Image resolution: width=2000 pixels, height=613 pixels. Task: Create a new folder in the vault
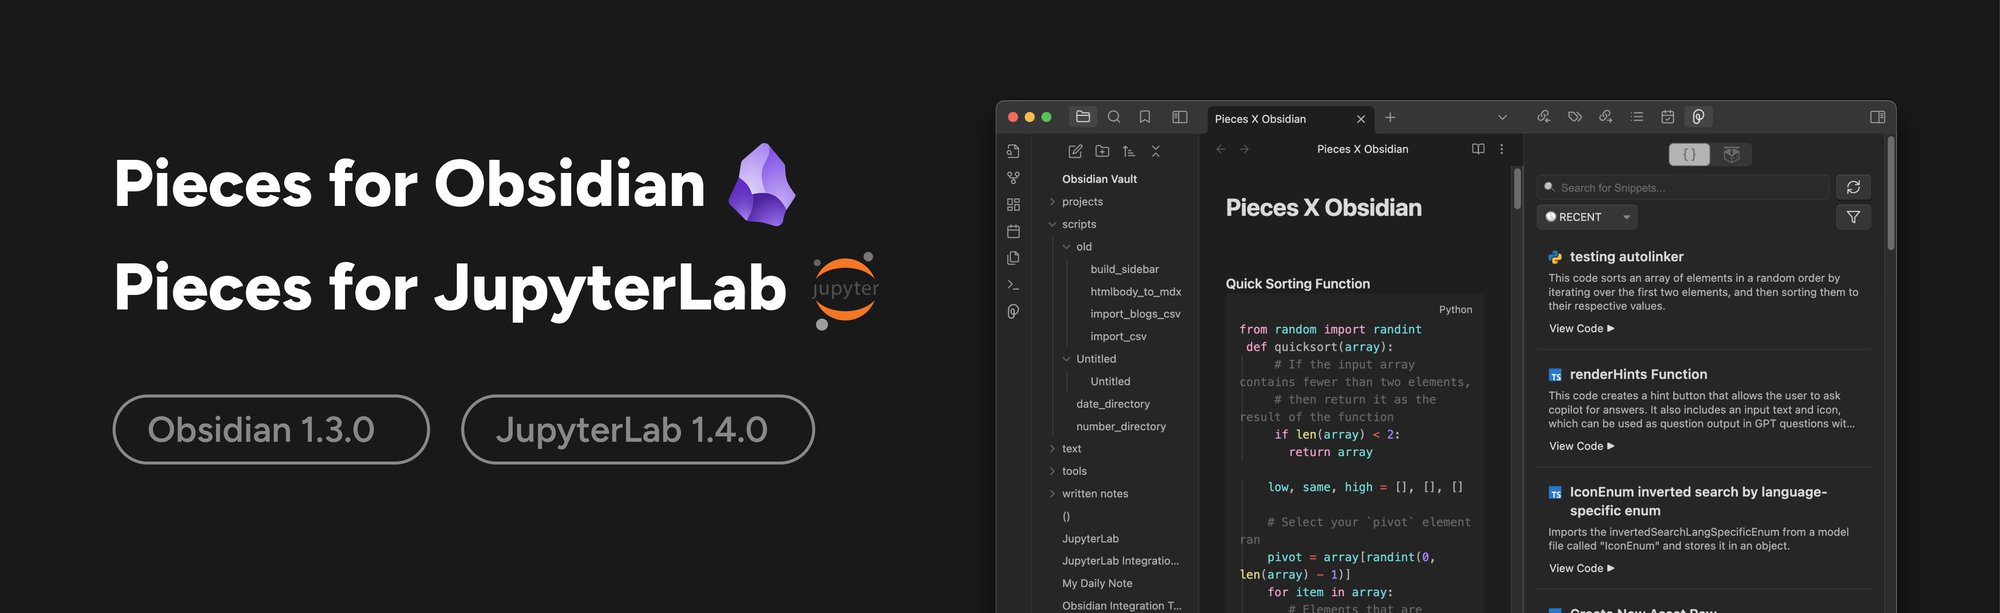point(1102,151)
